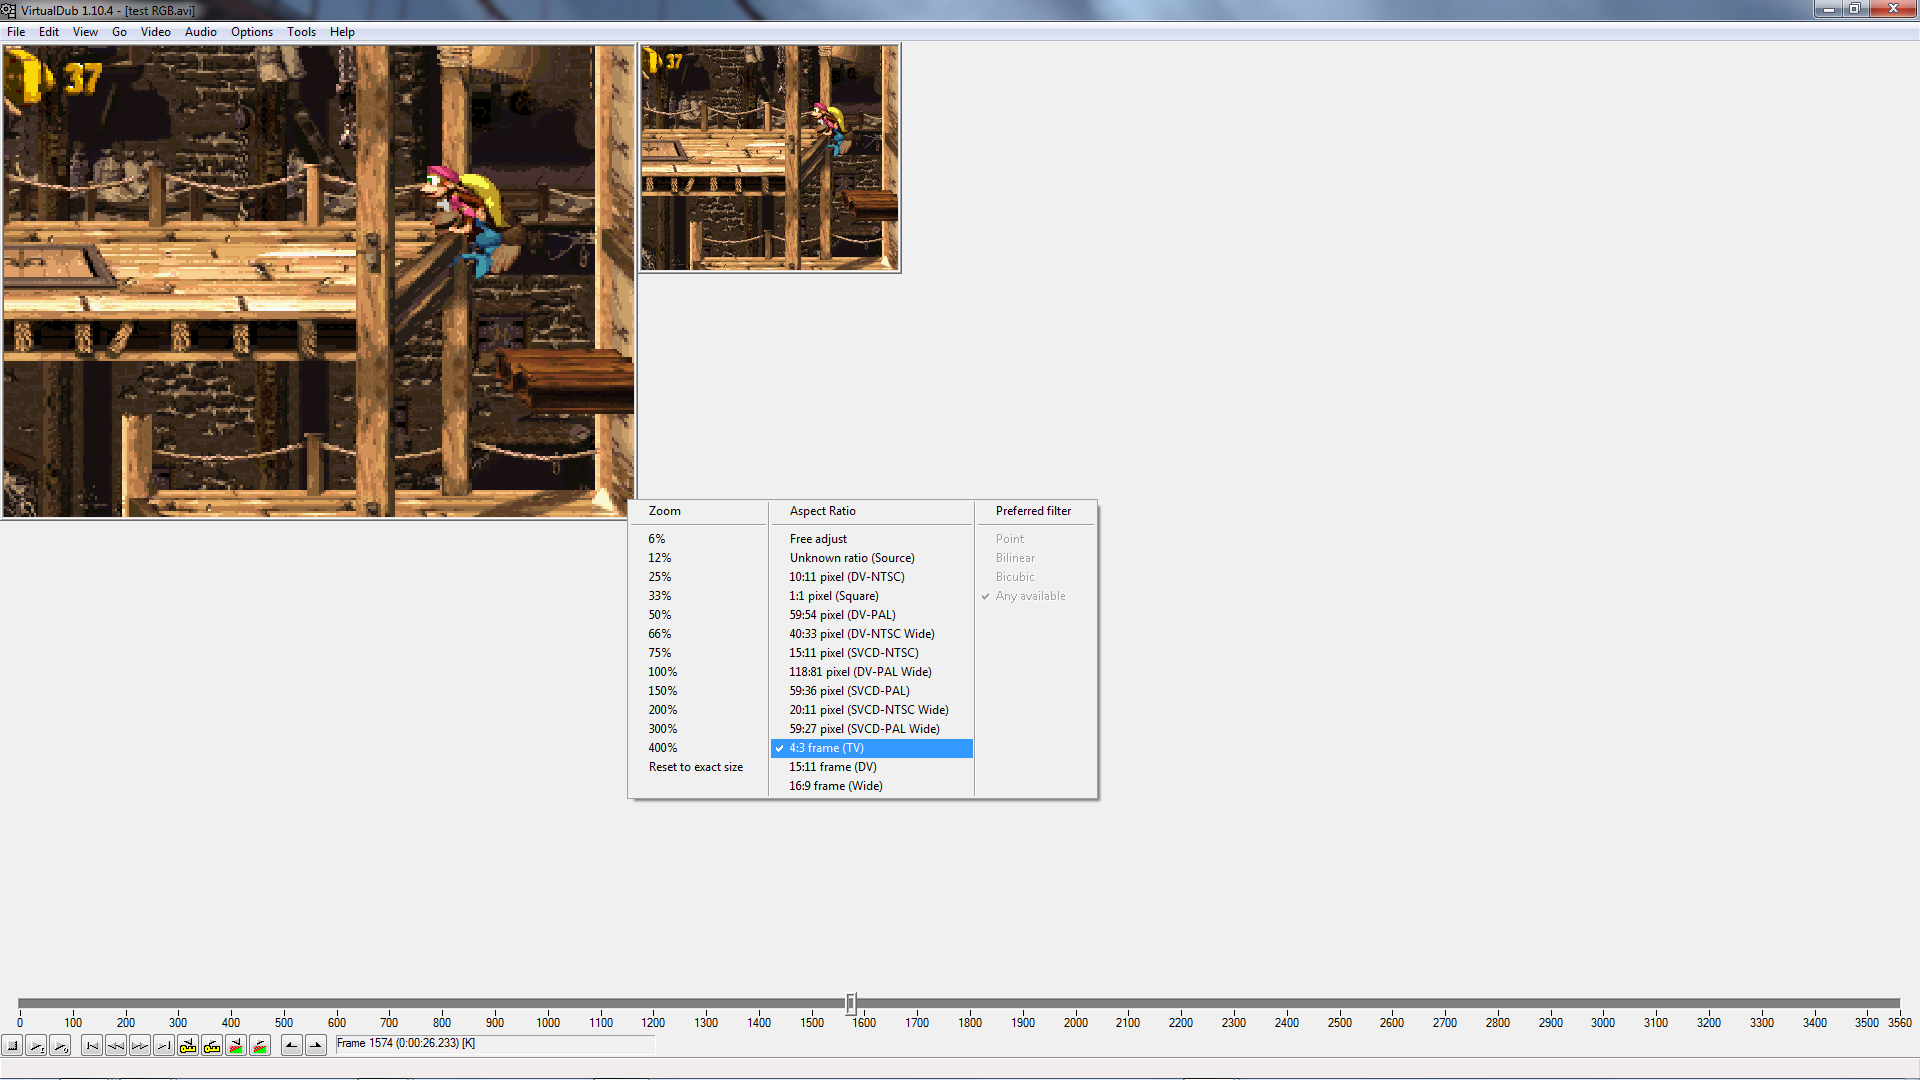Select 300% zoom level
The height and width of the screenshot is (1080, 1920).
coord(698,729)
